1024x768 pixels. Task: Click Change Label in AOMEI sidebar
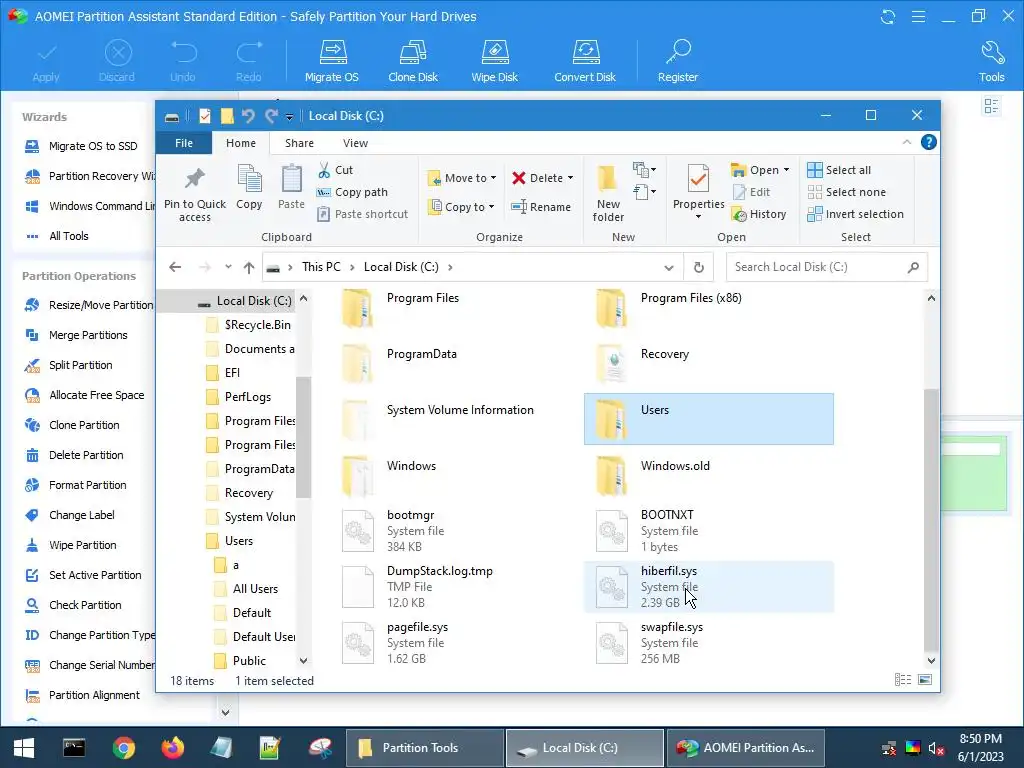click(82, 515)
